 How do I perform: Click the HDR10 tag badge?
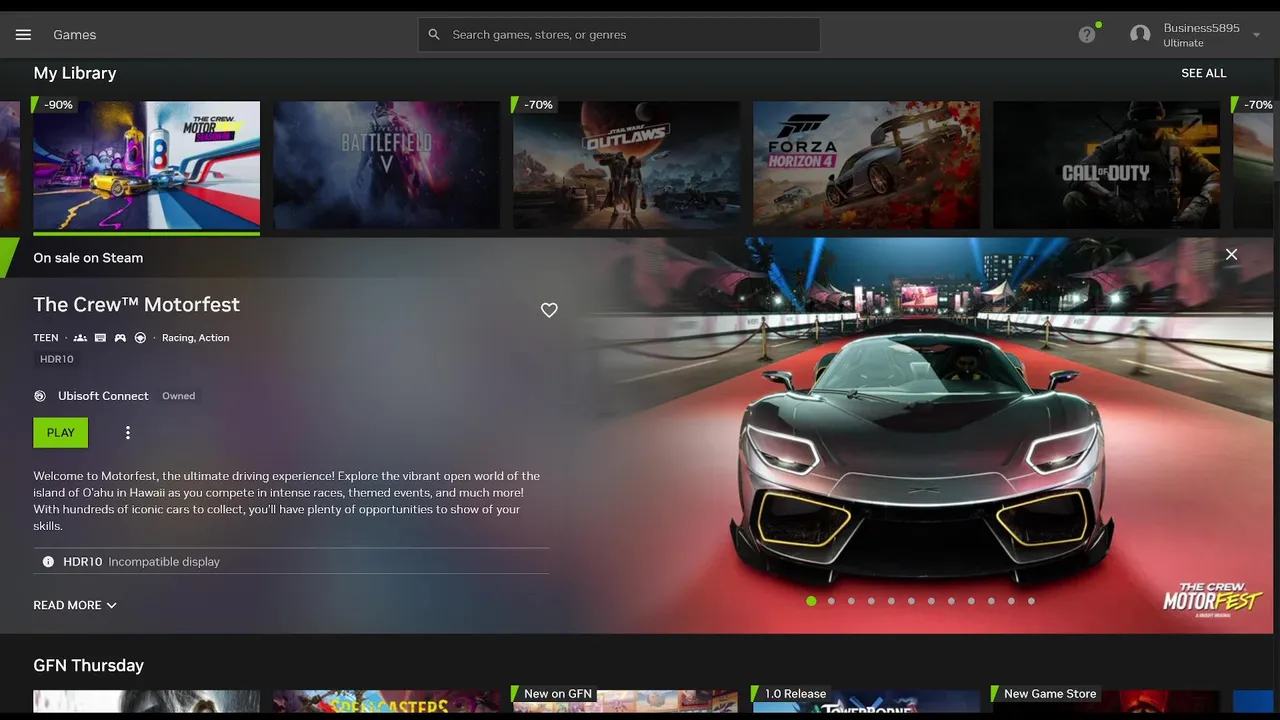click(57, 359)
